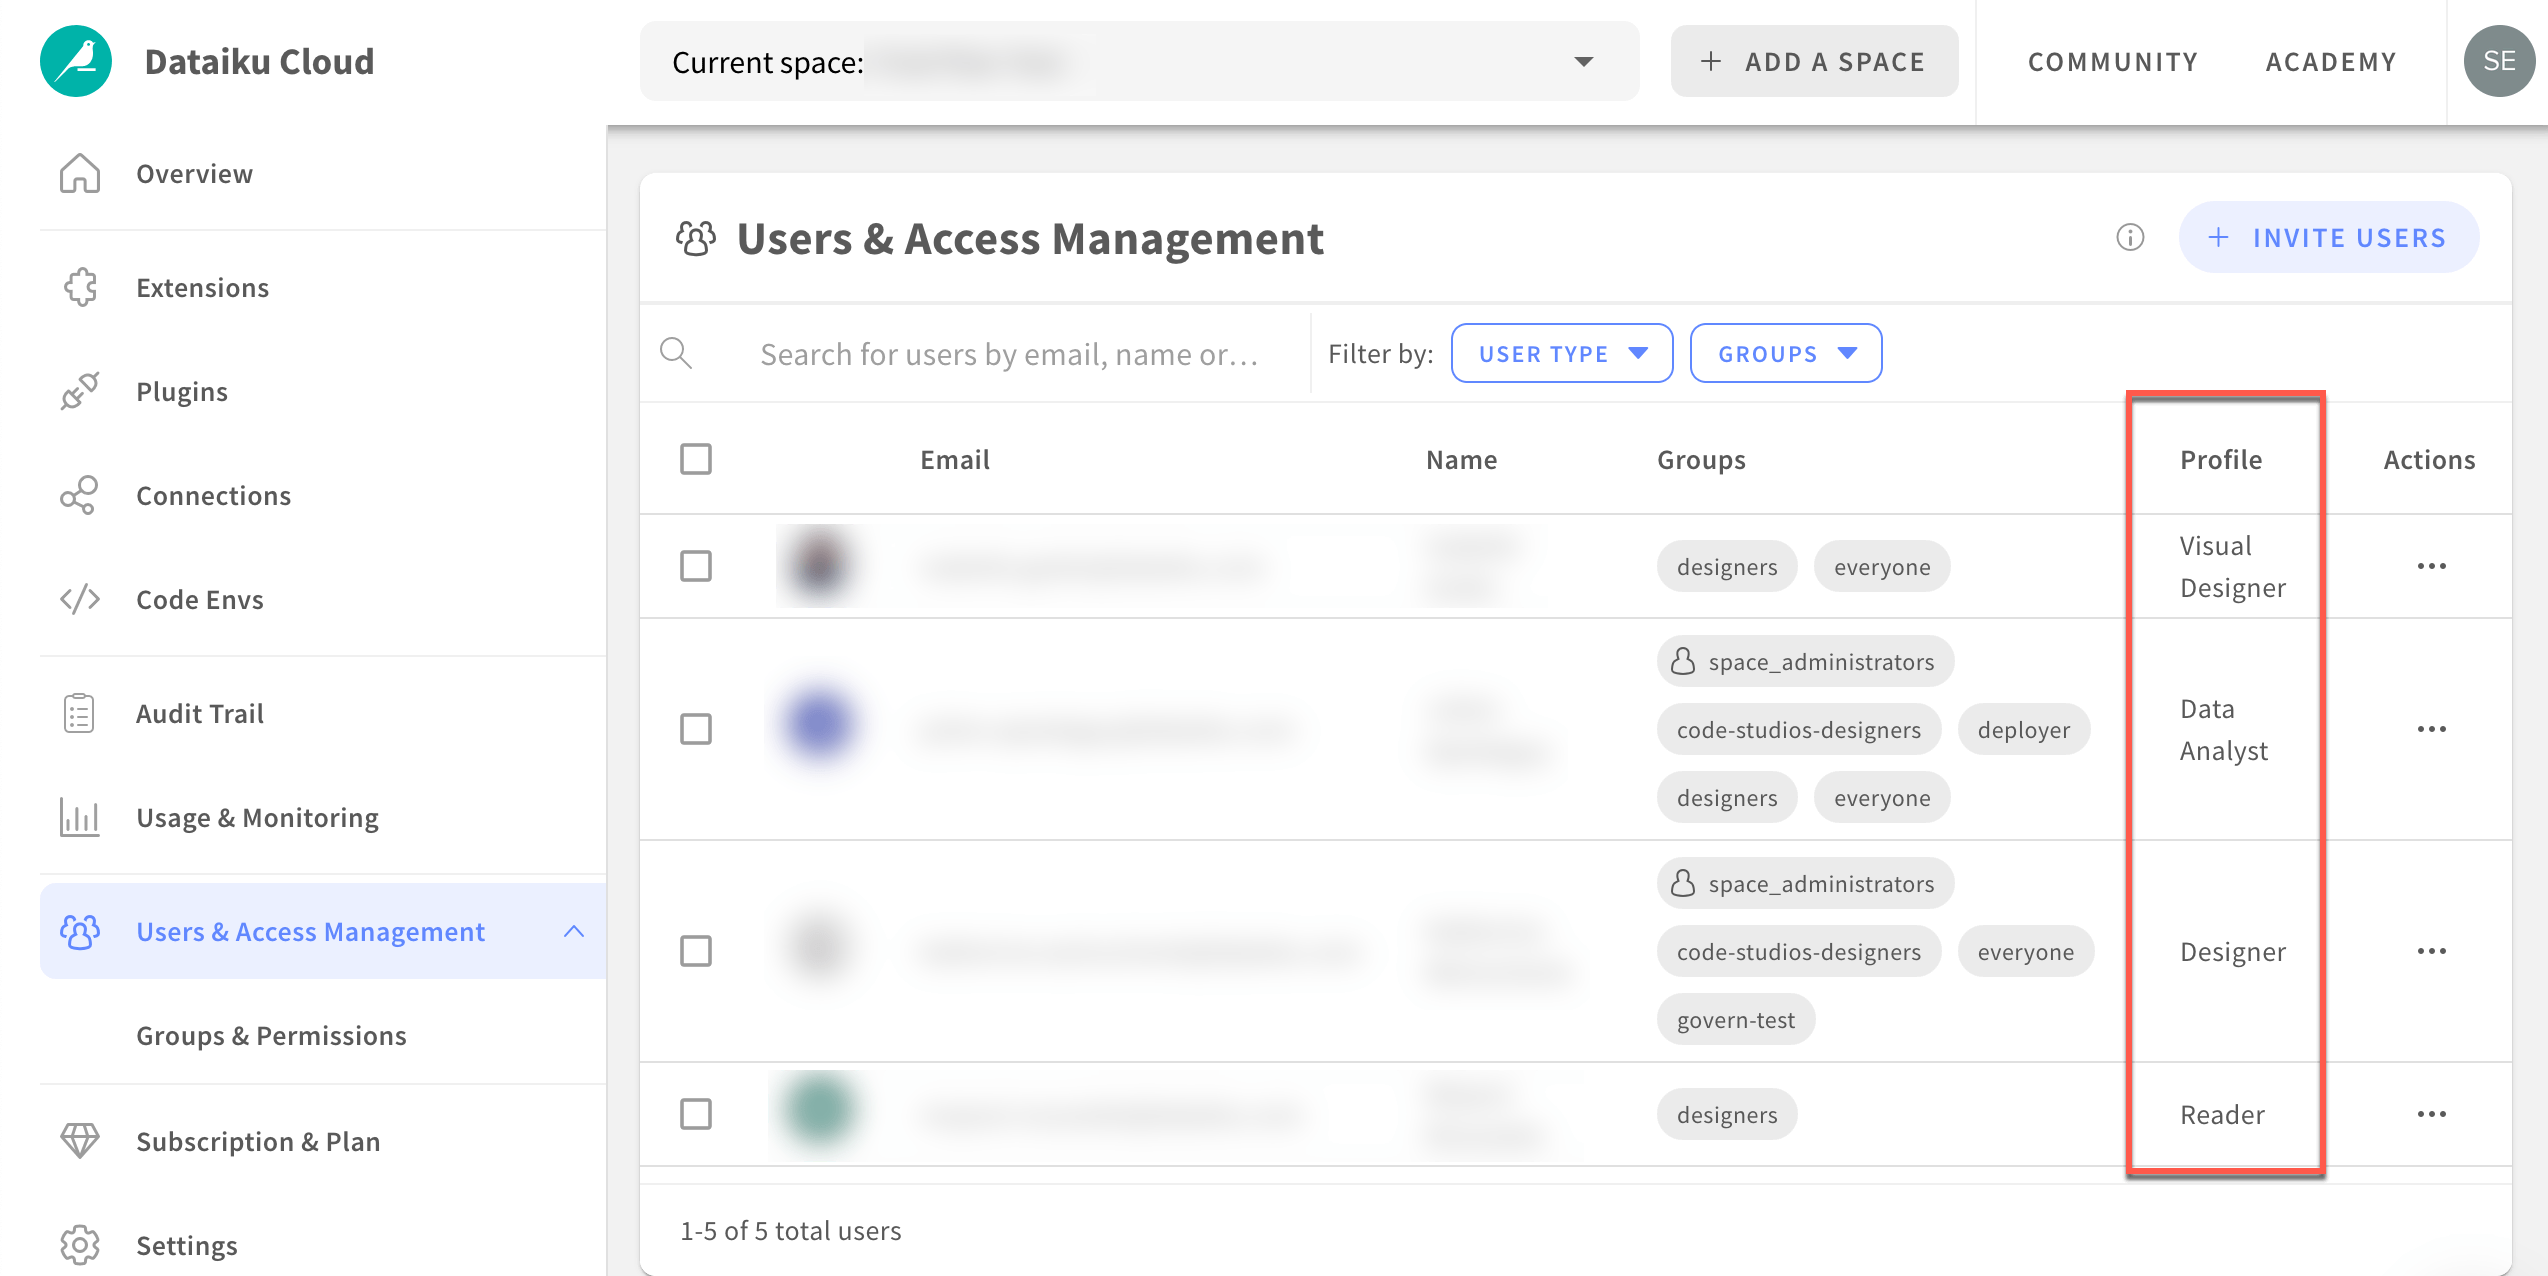Click the Usage & Monitoring chart icon
This screenshot has height=1276, width=2548.
coord(80,817)
